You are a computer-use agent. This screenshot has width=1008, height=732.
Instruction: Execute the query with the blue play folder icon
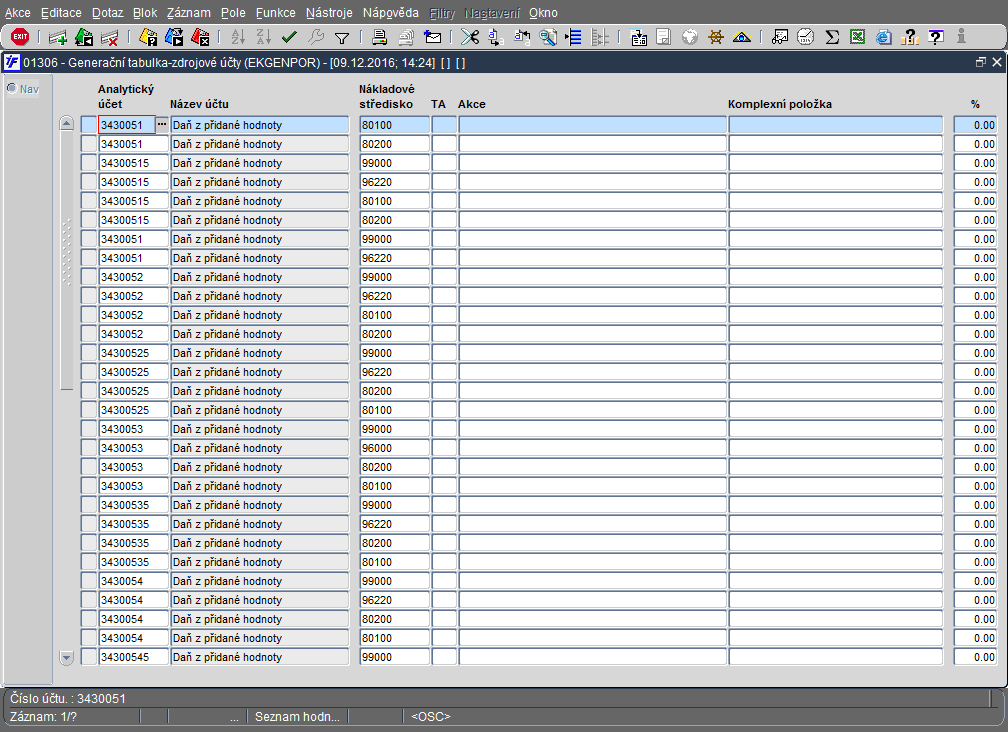click(174, 37)
